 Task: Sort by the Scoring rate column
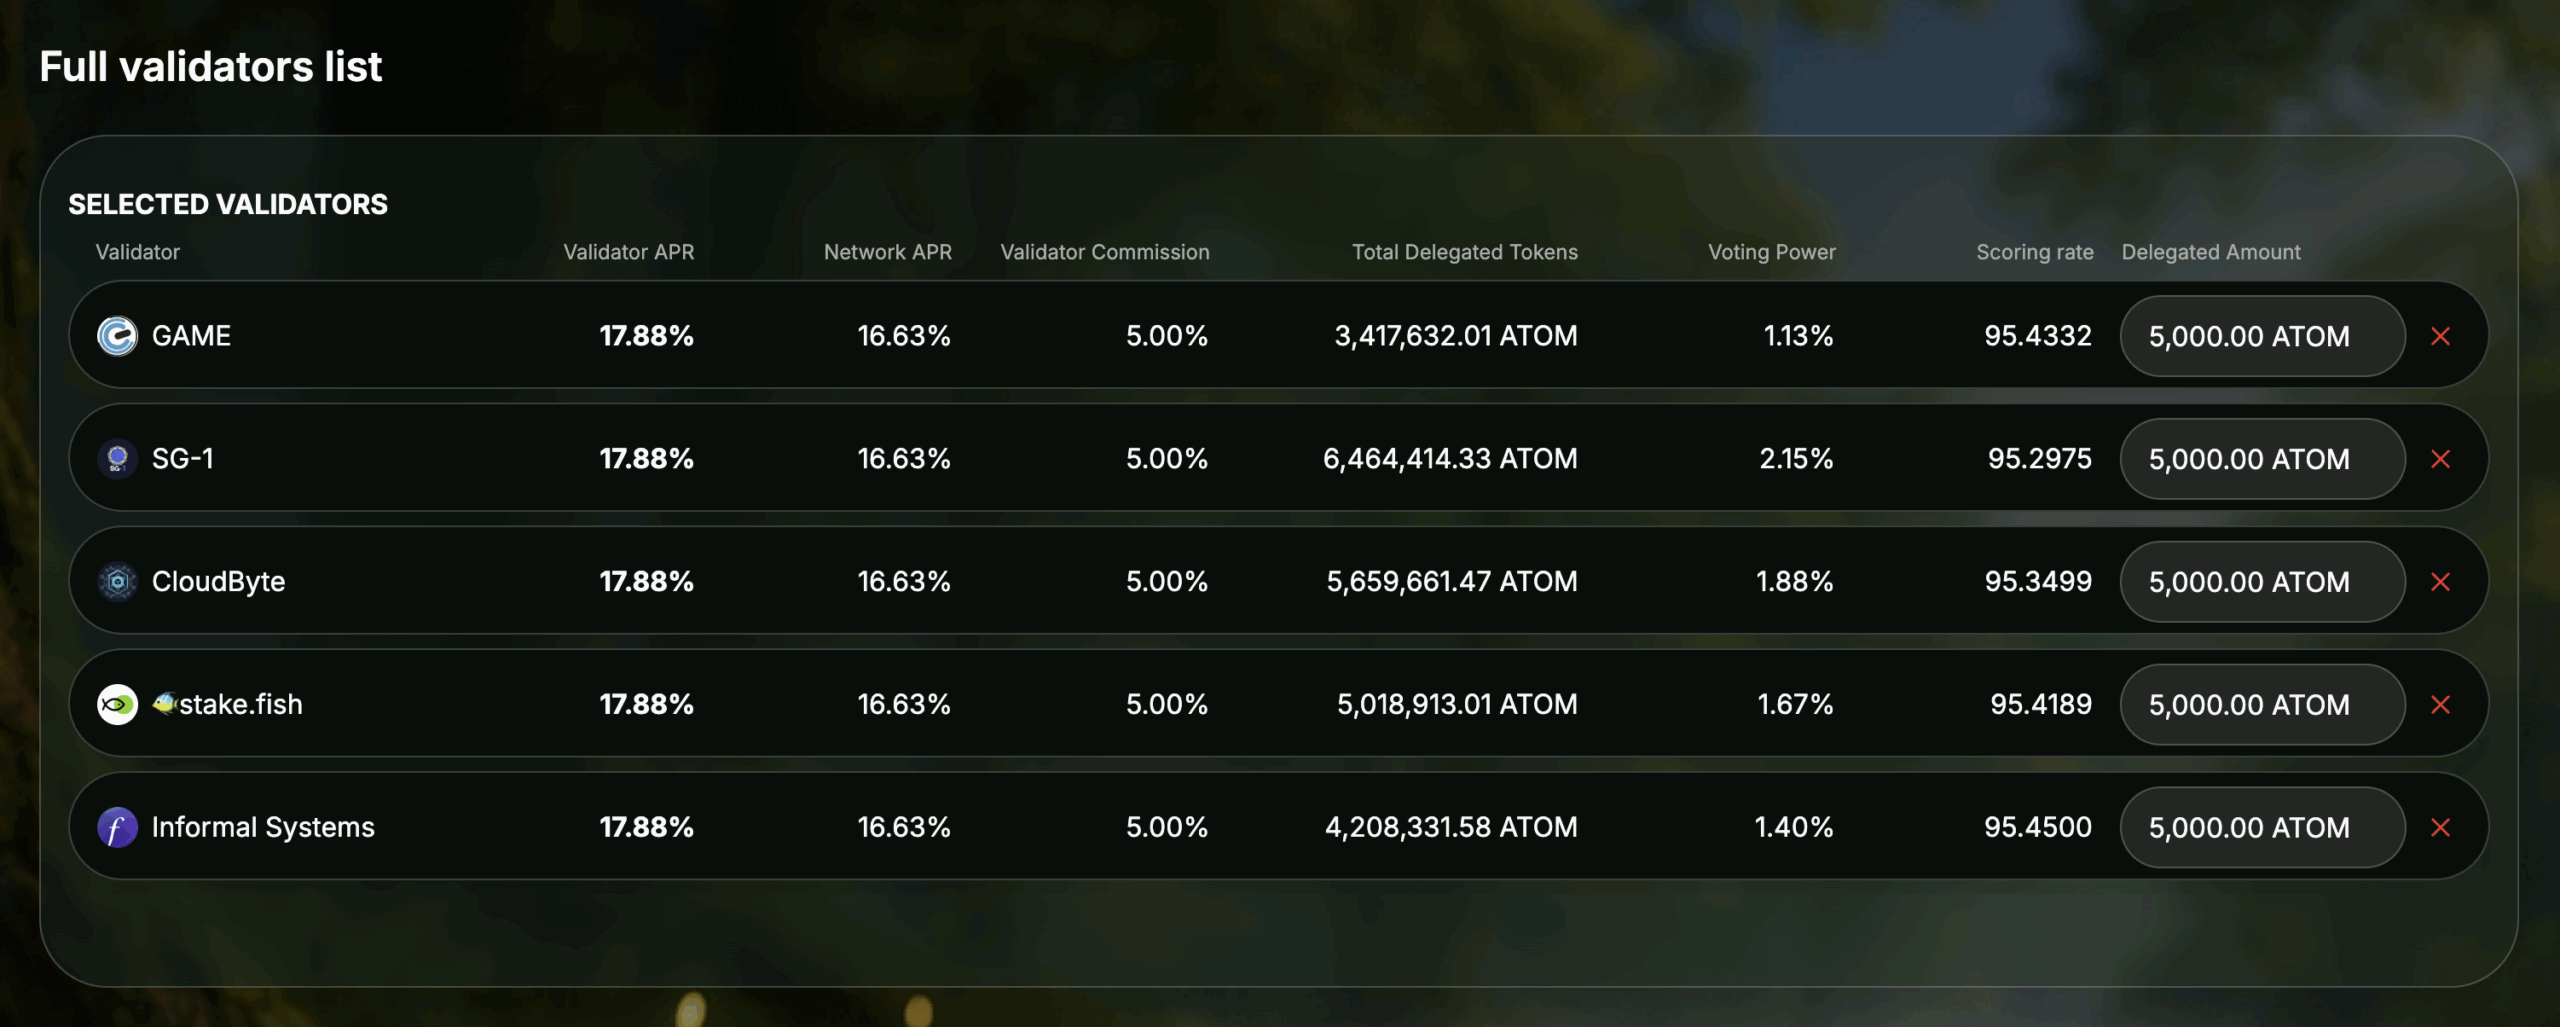[x=2034, y=252]
